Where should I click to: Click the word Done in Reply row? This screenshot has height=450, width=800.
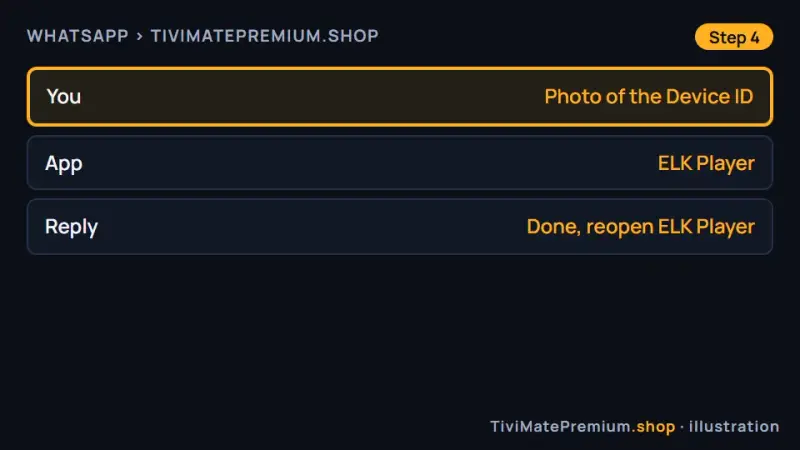click(554, 227)
